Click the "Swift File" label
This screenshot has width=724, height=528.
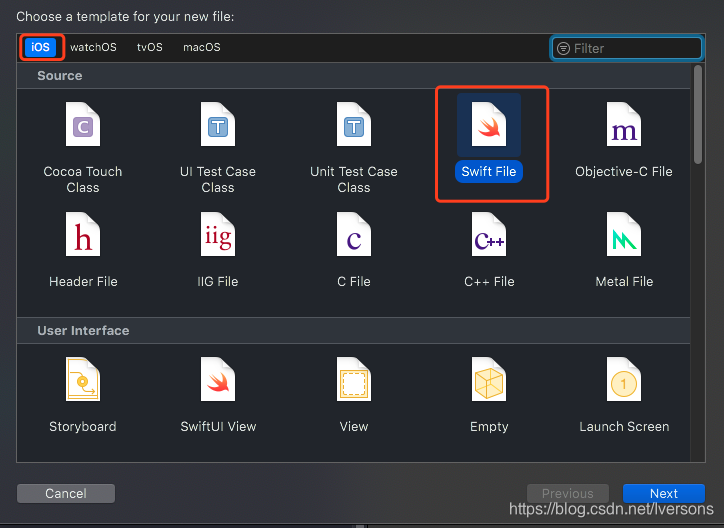(489, 171)
